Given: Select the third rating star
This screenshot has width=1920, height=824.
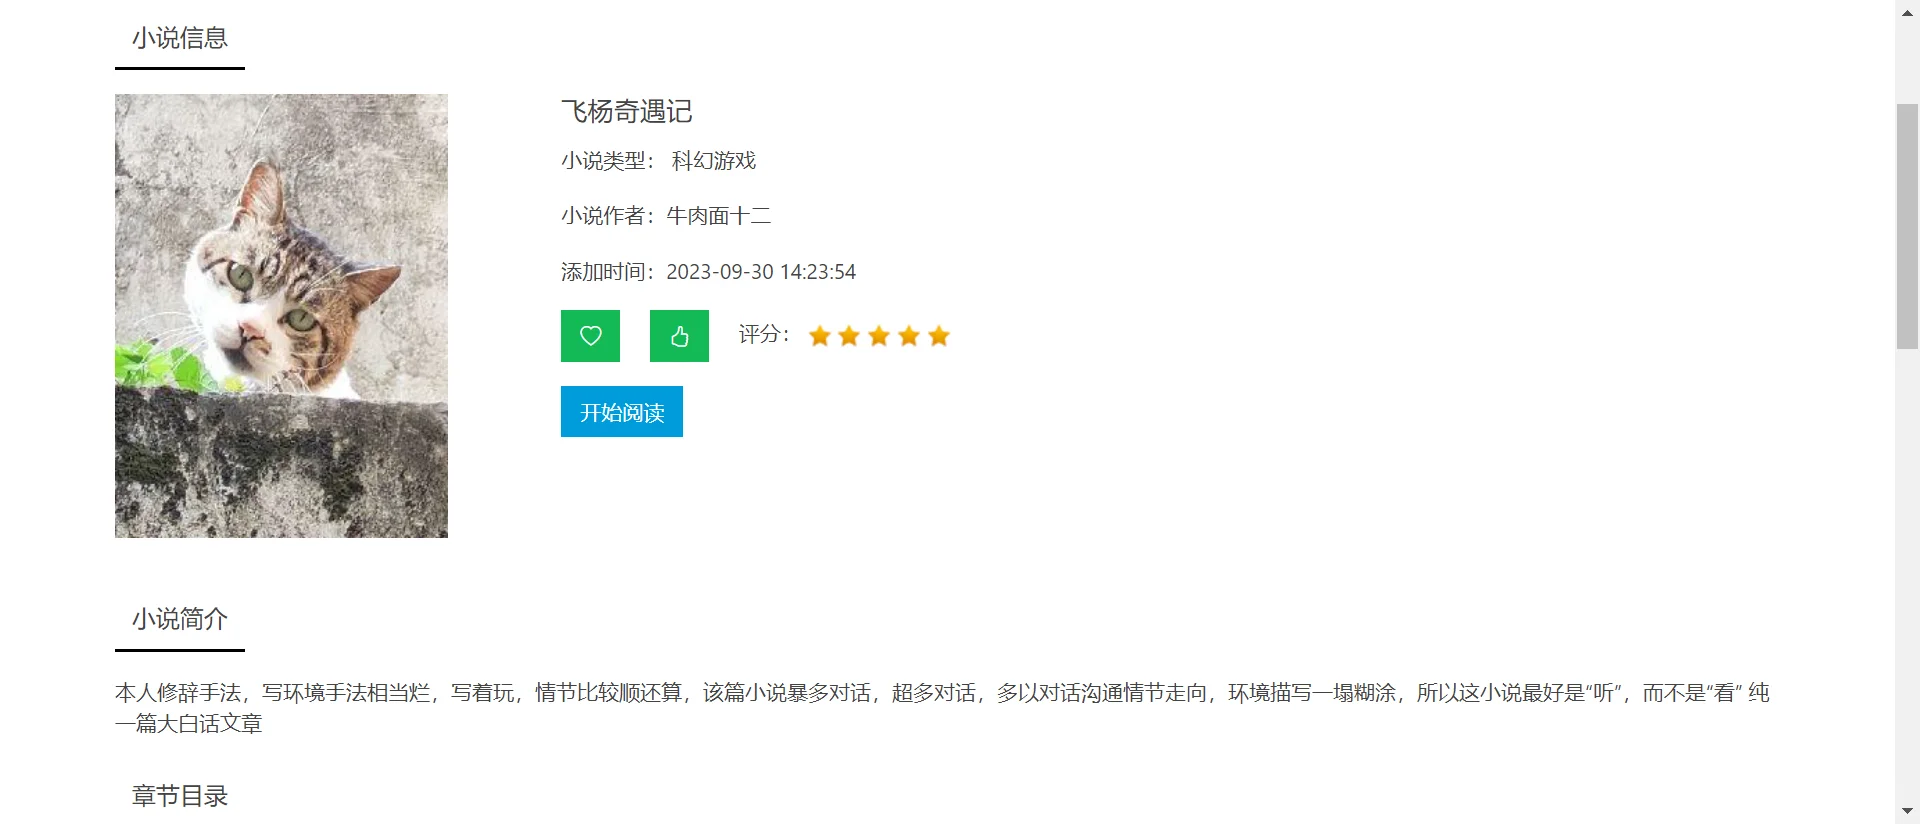Looking at the screenshot, I should point(879,336).
